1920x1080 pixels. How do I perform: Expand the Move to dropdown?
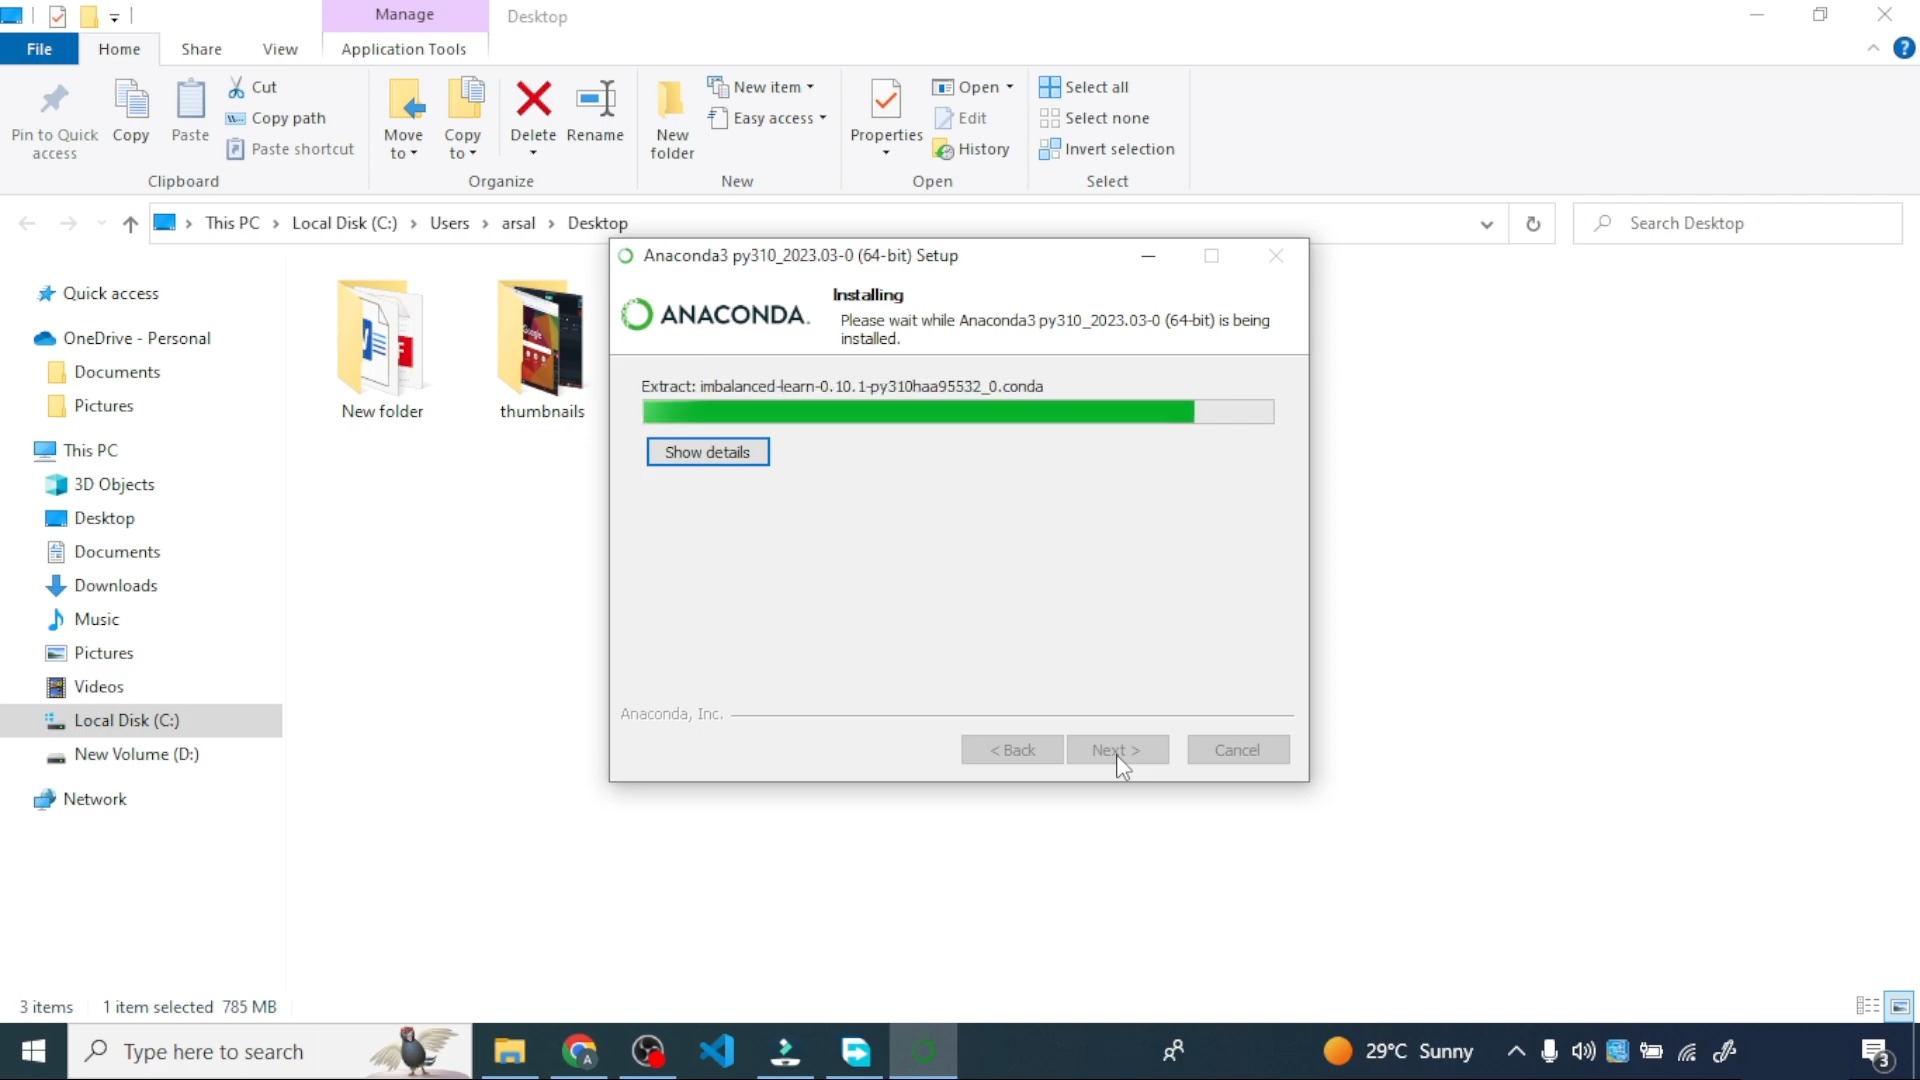403,145
